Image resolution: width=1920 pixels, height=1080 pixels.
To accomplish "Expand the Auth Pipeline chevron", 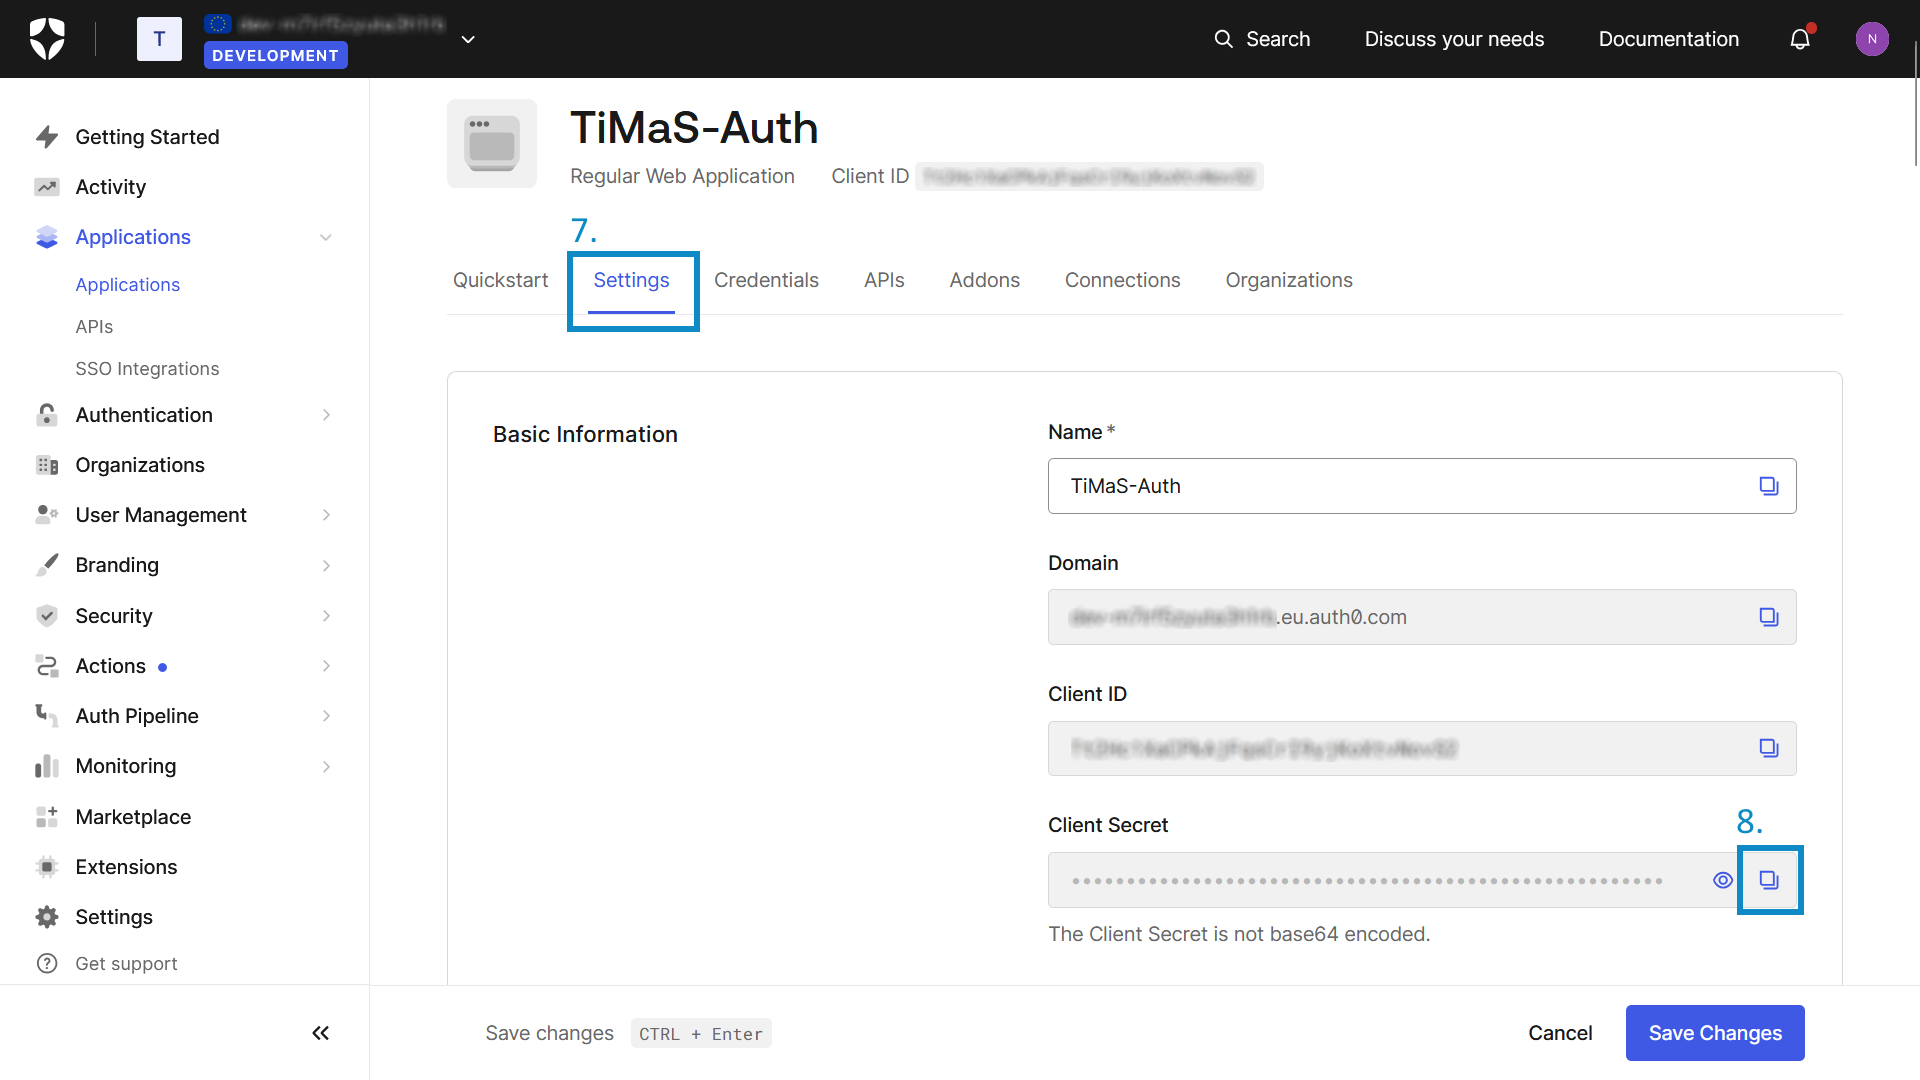I will pos(326,716).
